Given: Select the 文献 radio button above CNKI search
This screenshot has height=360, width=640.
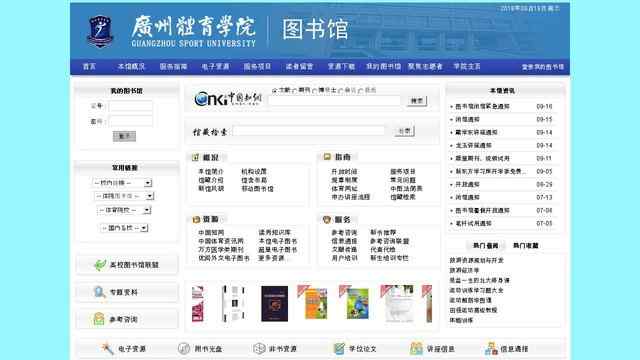Looking at the screenshot, I should pos(274,91).
